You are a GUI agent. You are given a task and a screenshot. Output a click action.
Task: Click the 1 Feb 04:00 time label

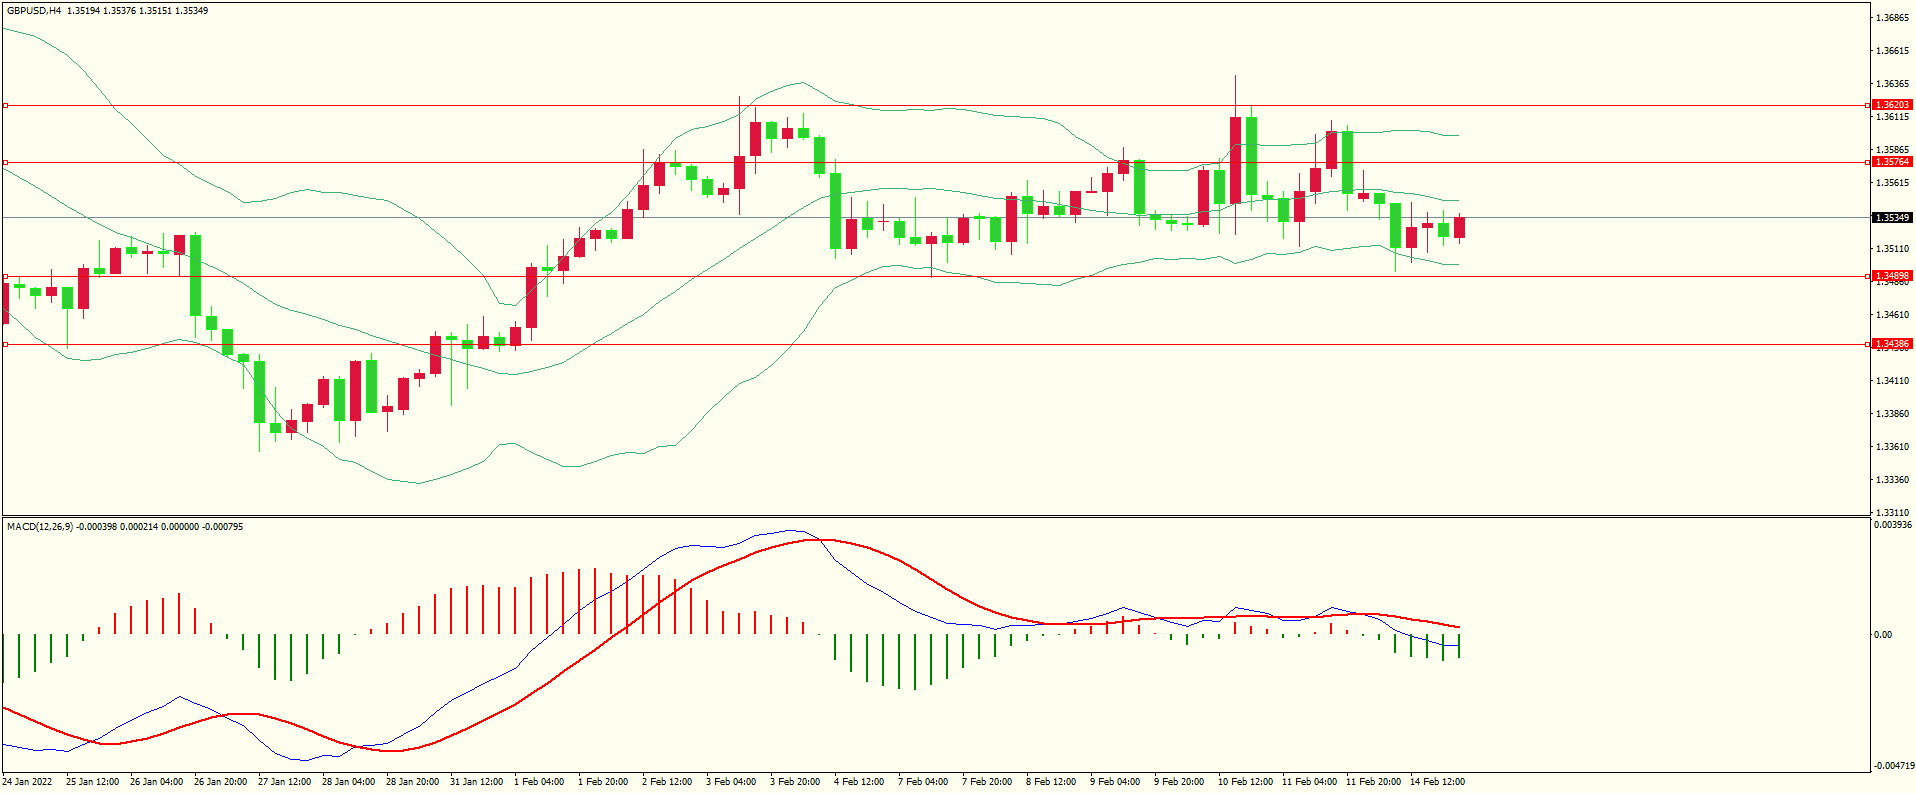(539, 782)
